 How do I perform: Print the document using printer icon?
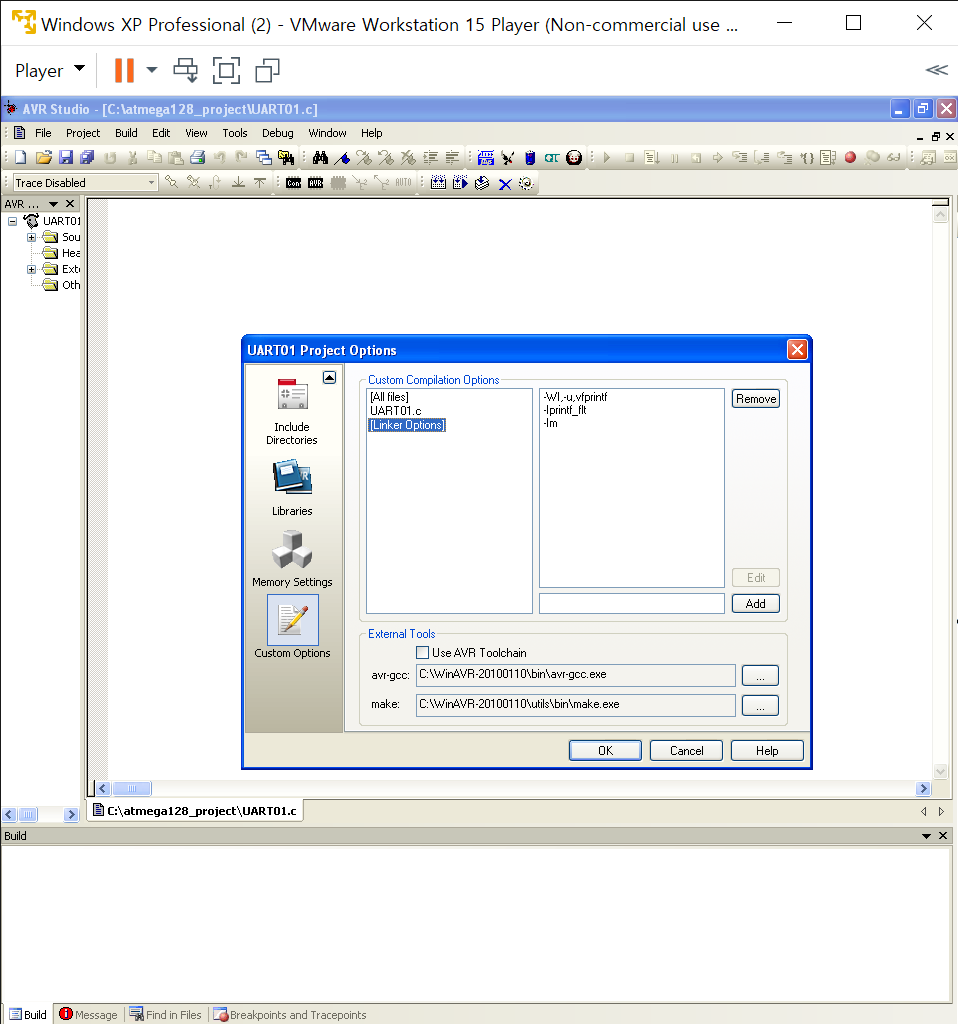tap(198, 157)
